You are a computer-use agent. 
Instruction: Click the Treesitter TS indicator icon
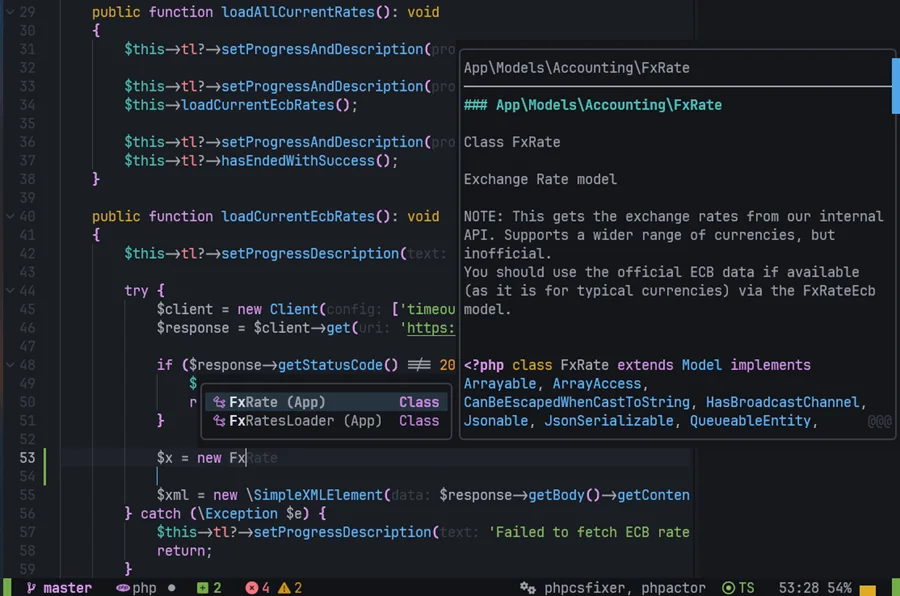728,588
